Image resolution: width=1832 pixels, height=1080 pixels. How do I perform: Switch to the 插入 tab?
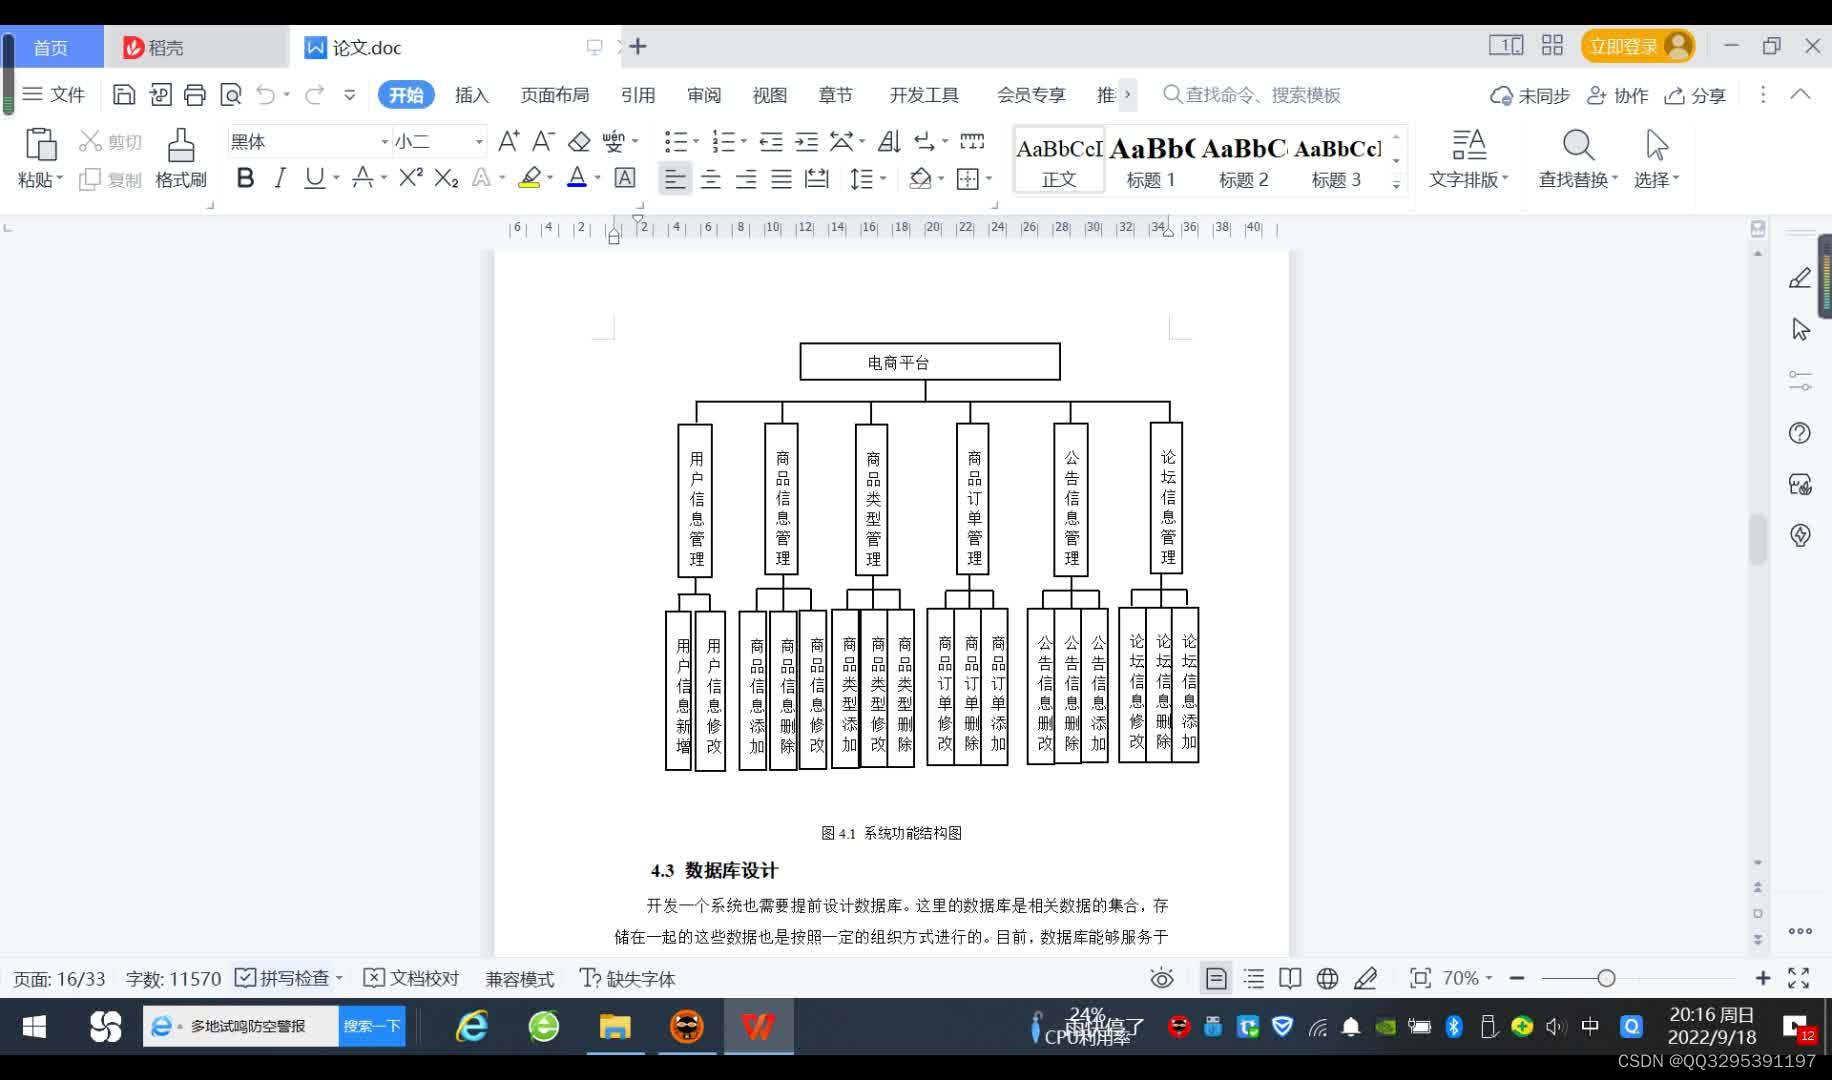[471, 95]
